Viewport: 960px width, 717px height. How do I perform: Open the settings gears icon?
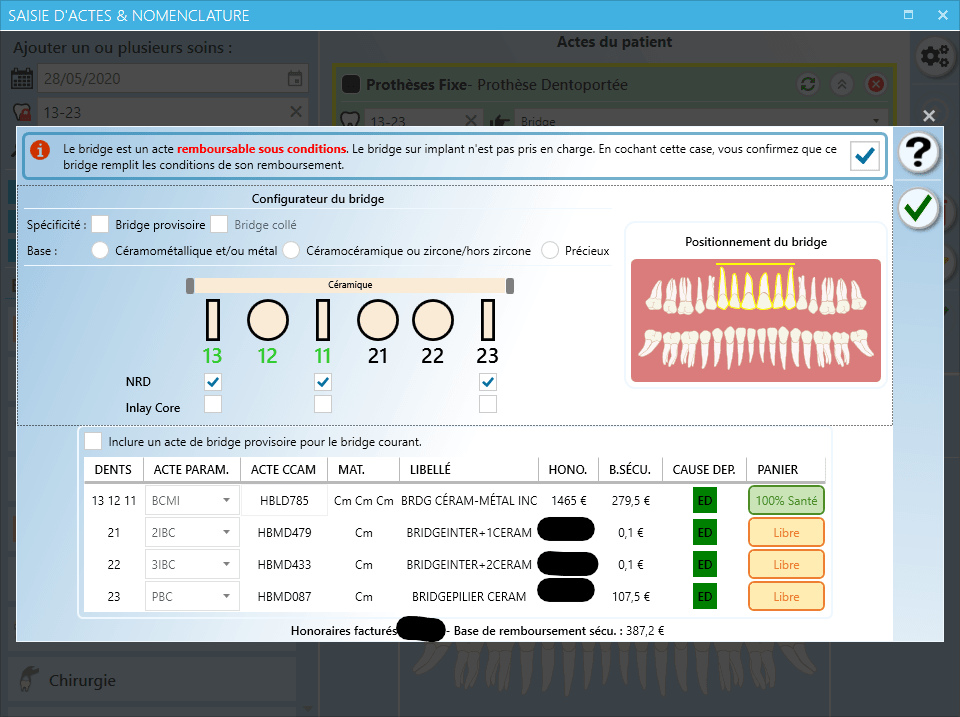(x=935, y=57)
